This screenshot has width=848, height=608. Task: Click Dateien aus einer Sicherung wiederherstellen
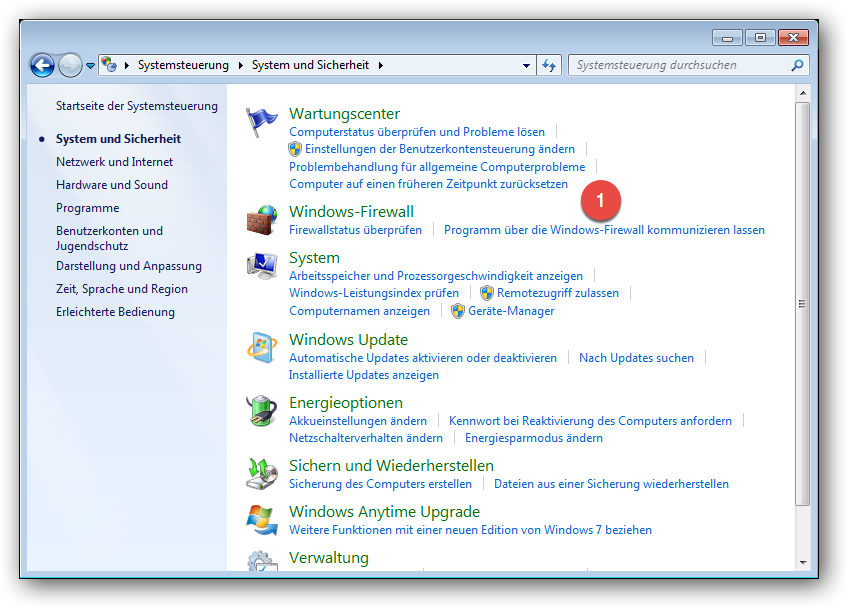[x=612, y=484]
